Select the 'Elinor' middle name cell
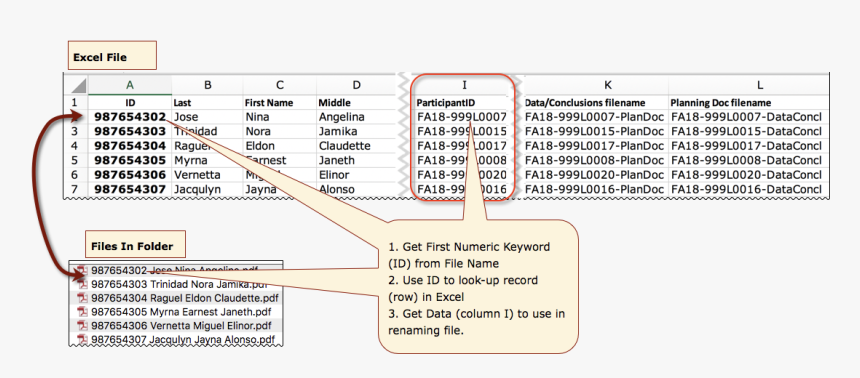 pos(357,175)
